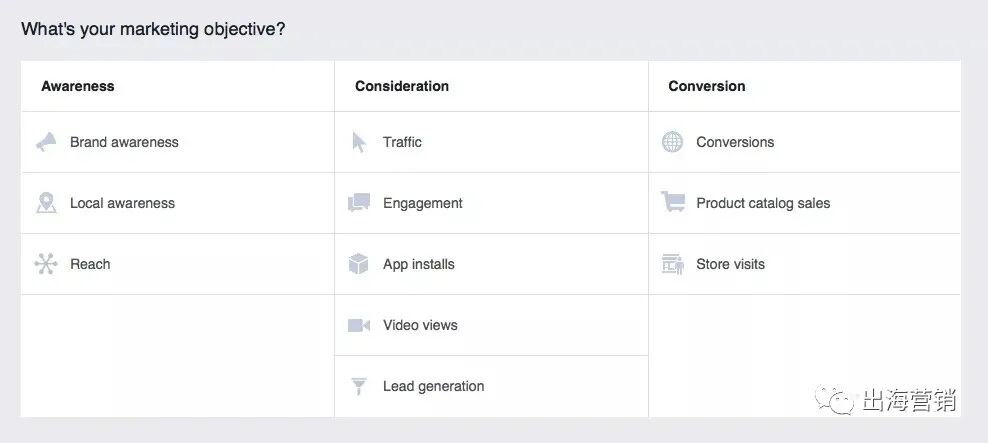Choose the Local awareness objective
988x443 pixels.
click(122, 203)
